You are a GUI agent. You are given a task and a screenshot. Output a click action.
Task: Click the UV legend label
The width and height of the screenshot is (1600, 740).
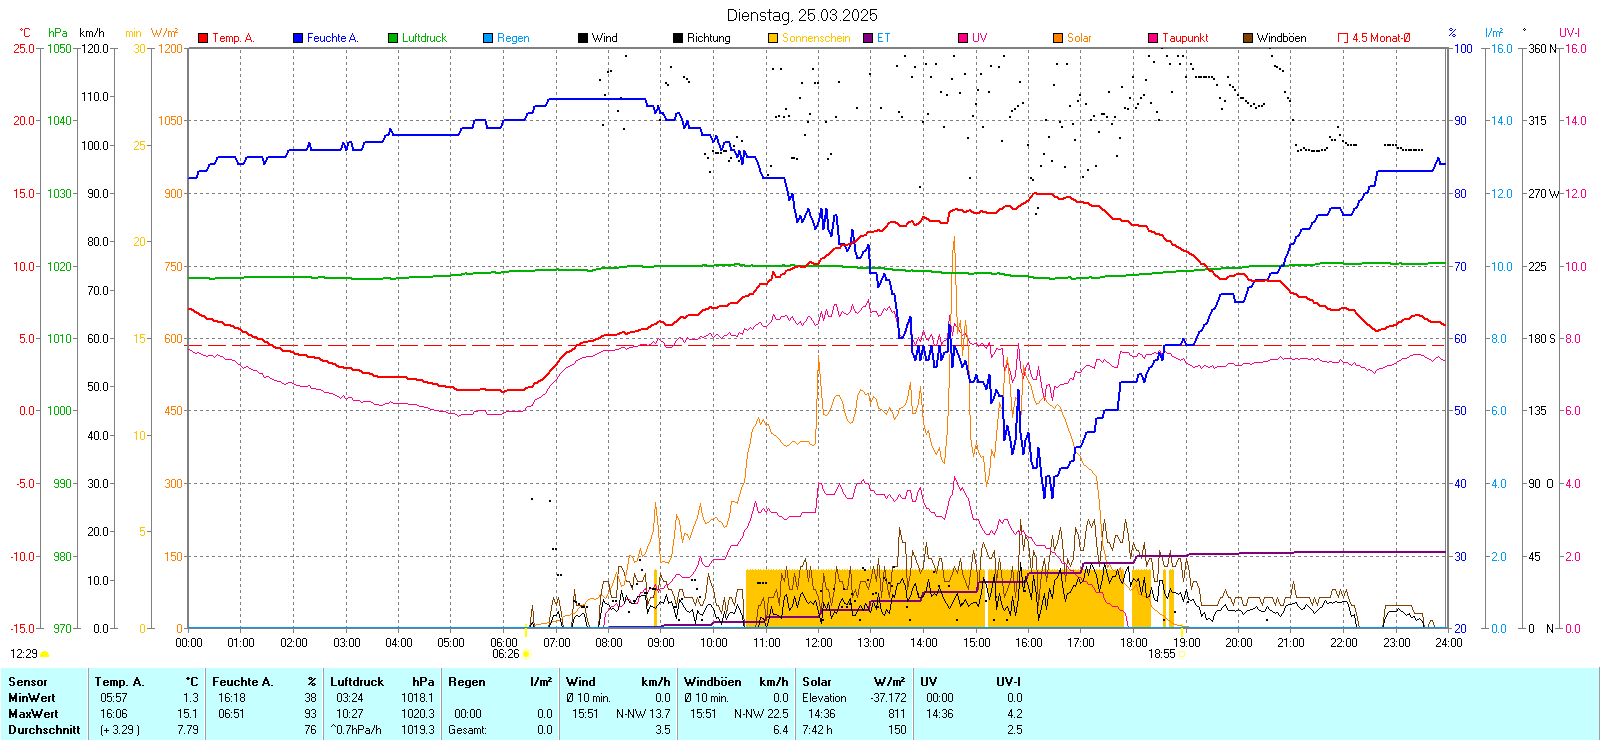(979, 38)
